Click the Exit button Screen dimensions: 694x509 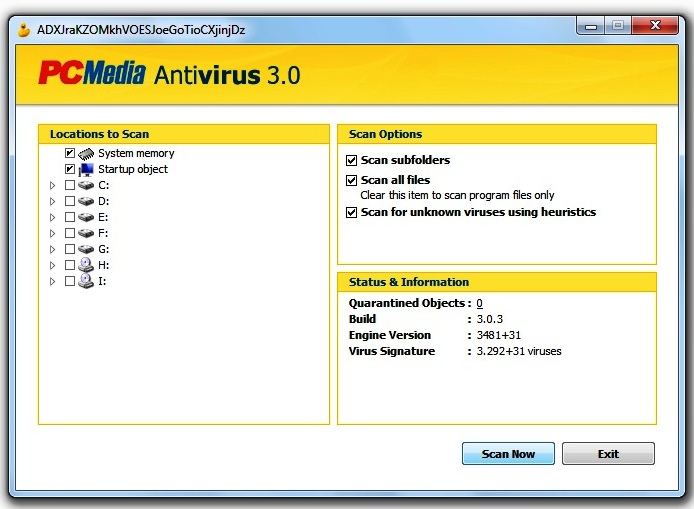(x=608, y=454)
